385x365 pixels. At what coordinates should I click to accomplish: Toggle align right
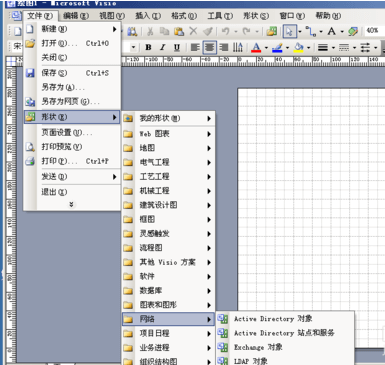[224, 47]
